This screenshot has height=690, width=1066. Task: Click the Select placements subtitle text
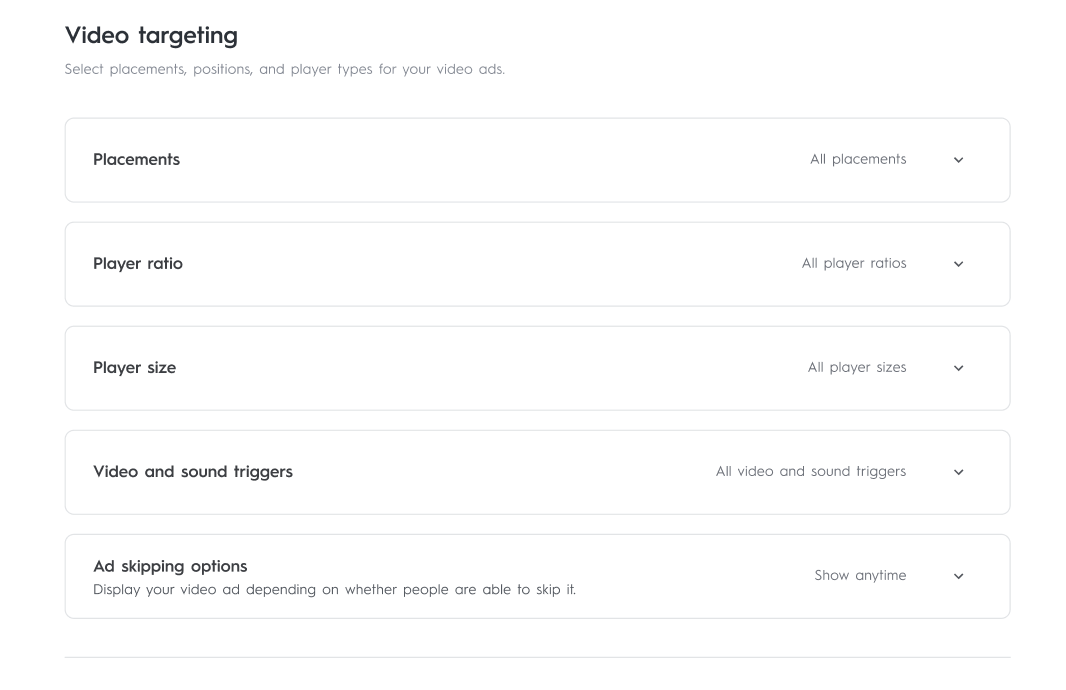click(x=284, y=70)
